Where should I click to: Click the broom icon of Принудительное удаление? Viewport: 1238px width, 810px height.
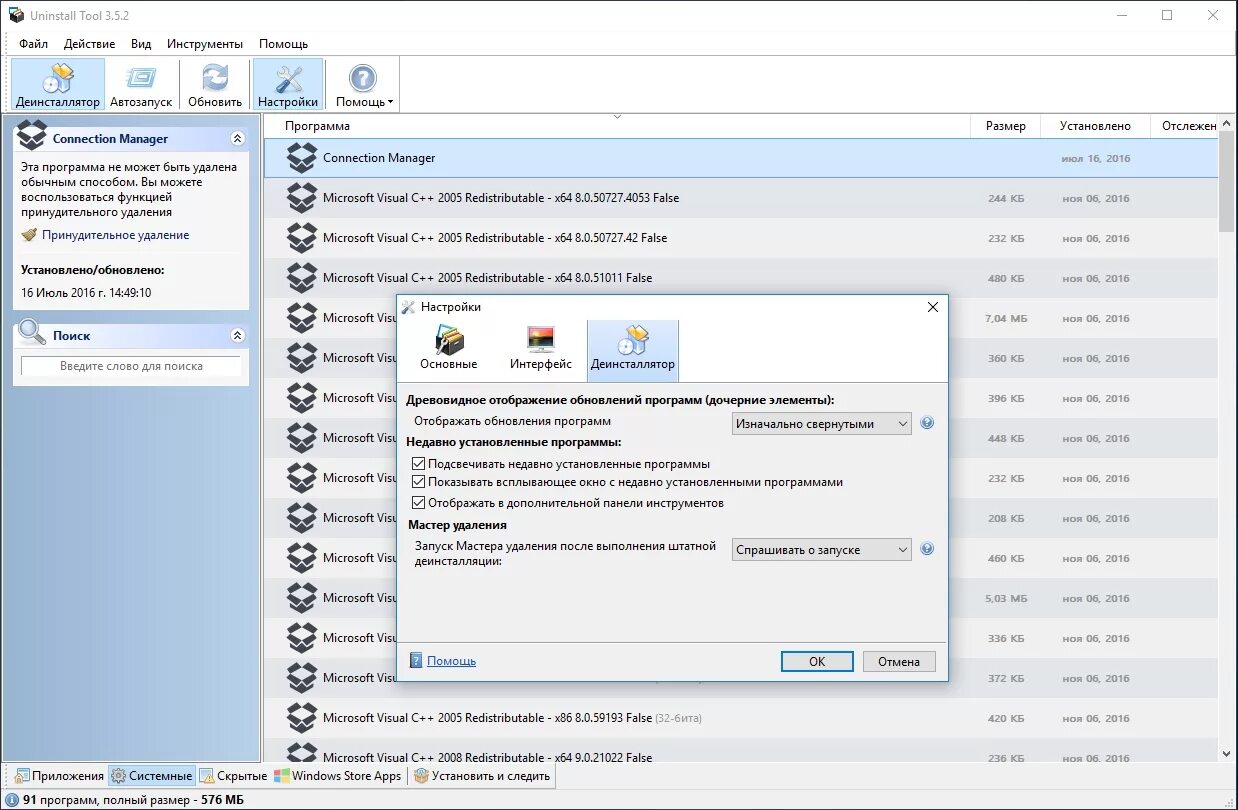[29, 235]
